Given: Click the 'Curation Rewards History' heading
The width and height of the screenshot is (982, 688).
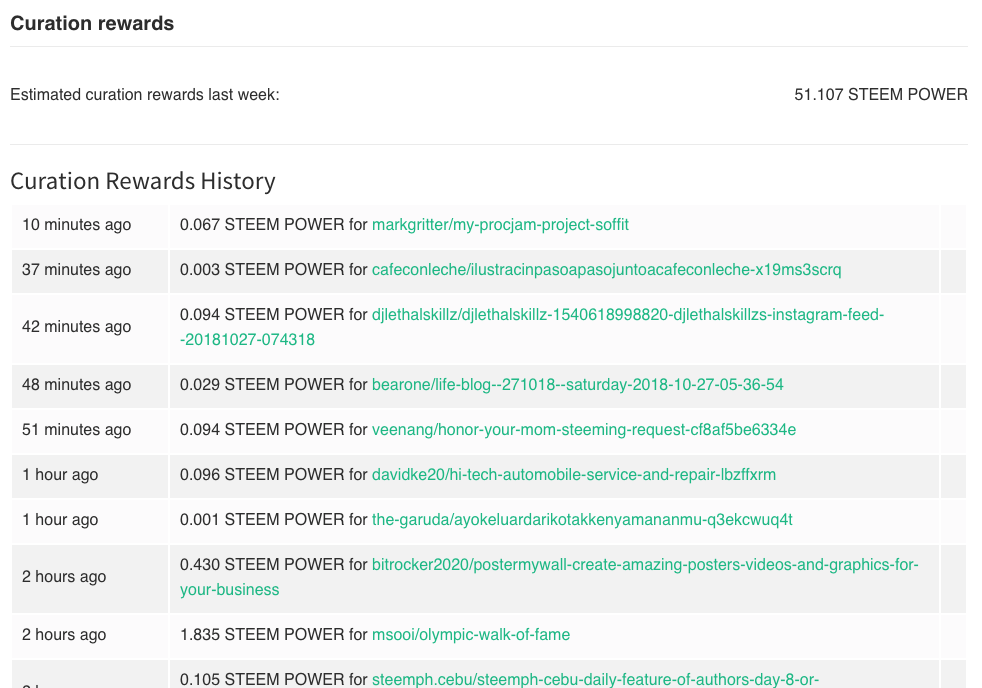Looking at the screenshot, I should click(x=143, y=181).
